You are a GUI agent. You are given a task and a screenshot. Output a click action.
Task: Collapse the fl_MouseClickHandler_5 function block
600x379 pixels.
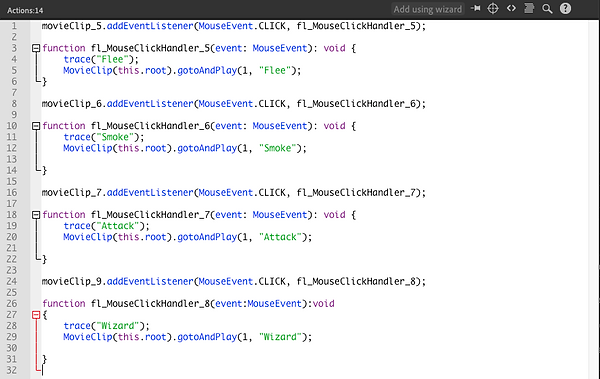[x=36, y=48]
